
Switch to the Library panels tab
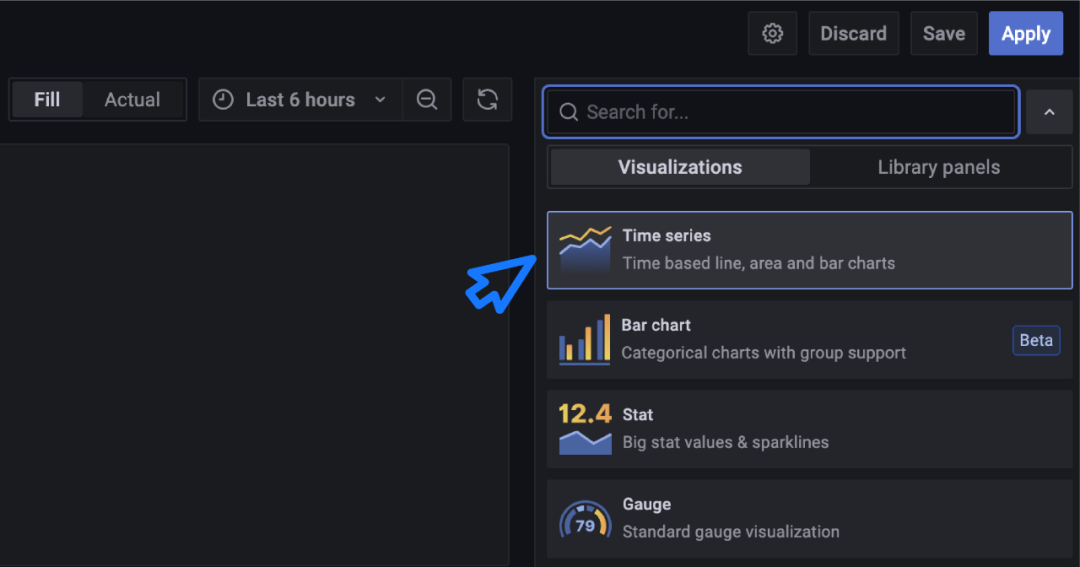click(938, 167)
